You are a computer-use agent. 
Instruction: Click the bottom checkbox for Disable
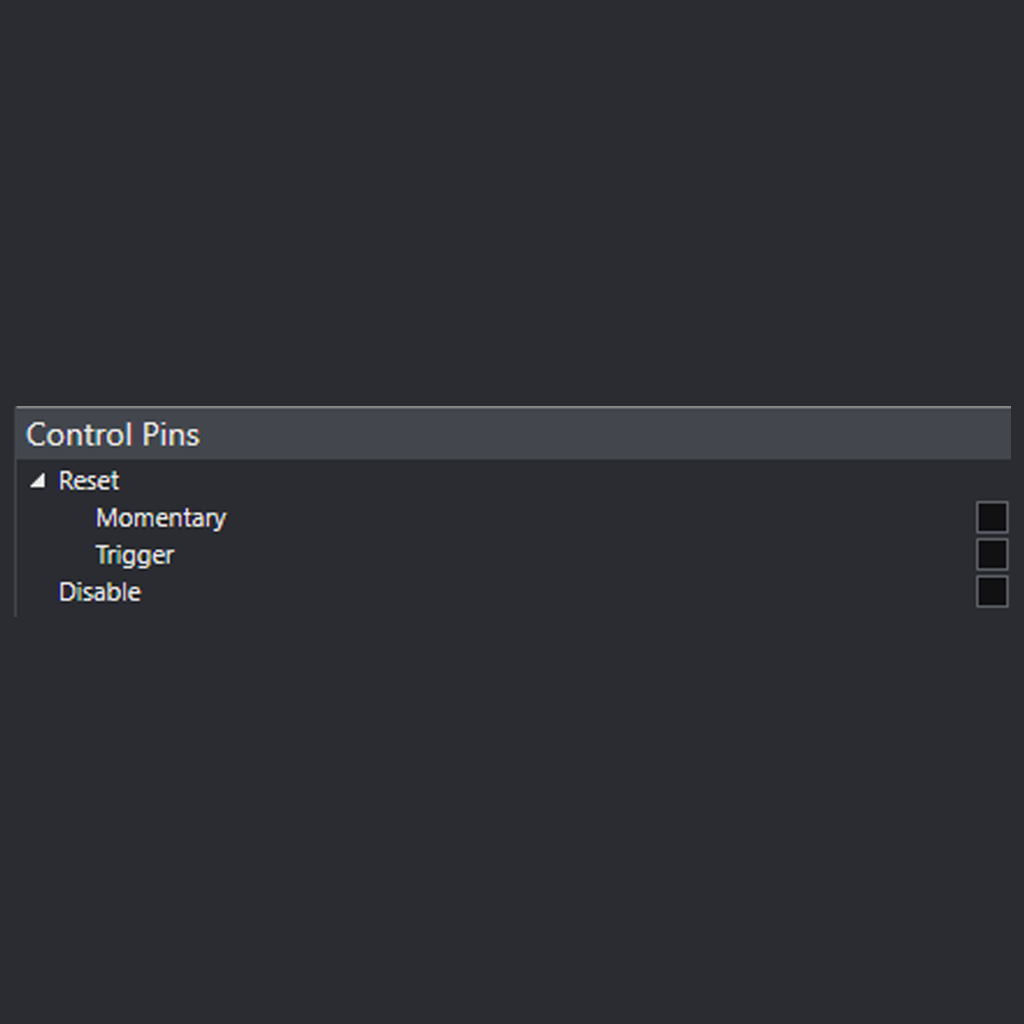click(x=991, y=590)
